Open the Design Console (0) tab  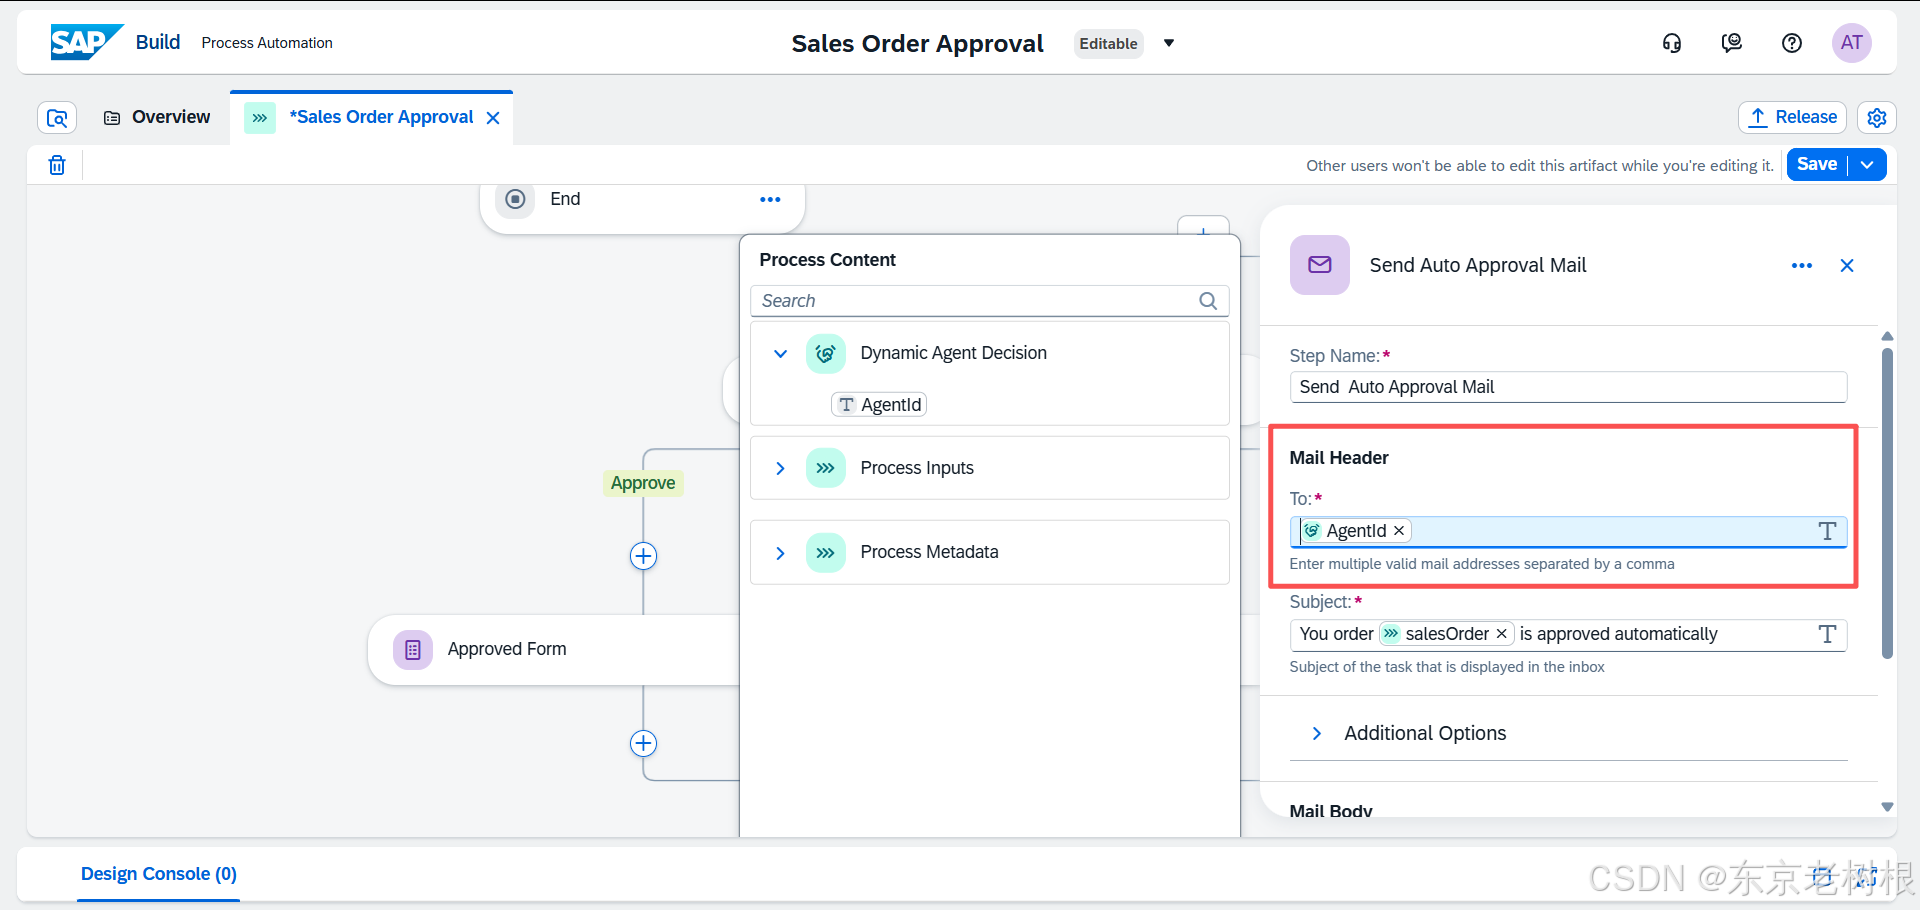pos(158,874)
